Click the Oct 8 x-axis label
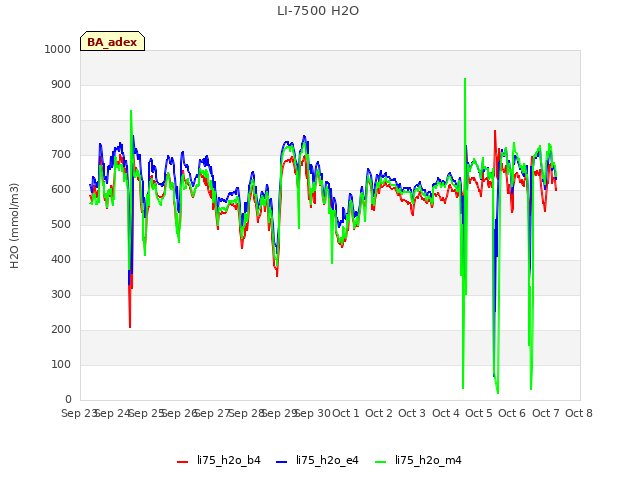640x480 pixels. (579, 413)
